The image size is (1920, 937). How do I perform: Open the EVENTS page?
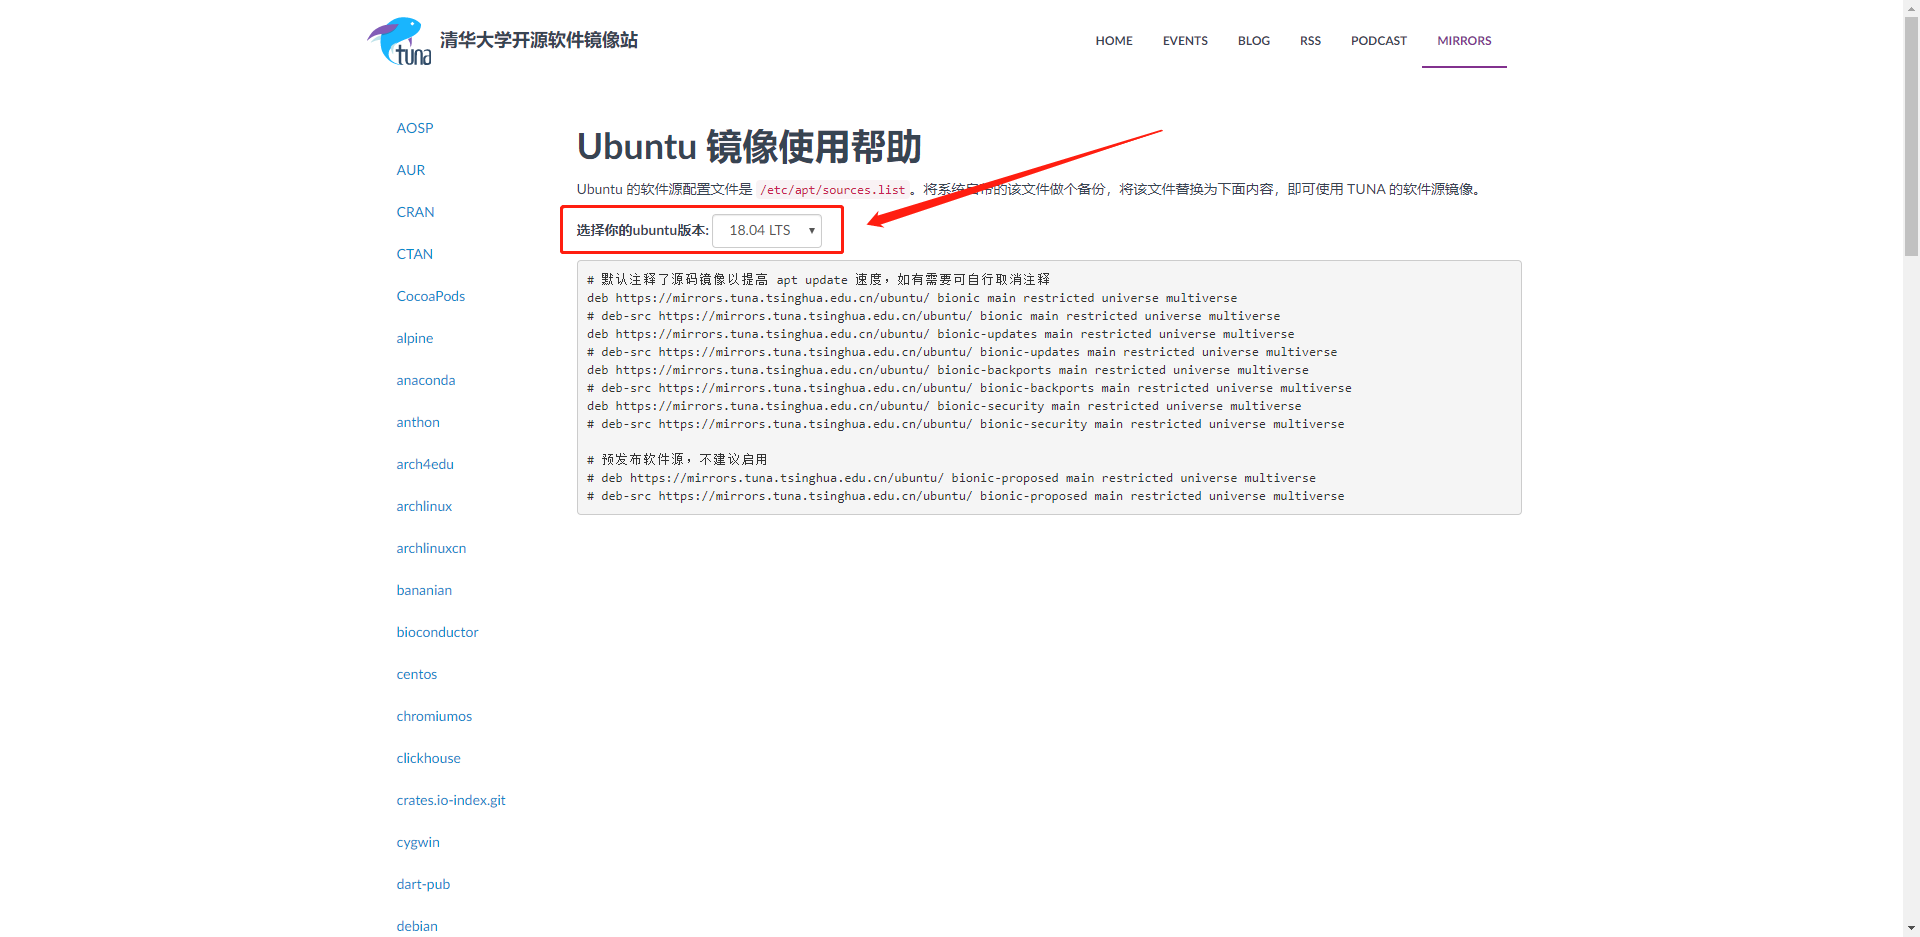point(1184,41)
